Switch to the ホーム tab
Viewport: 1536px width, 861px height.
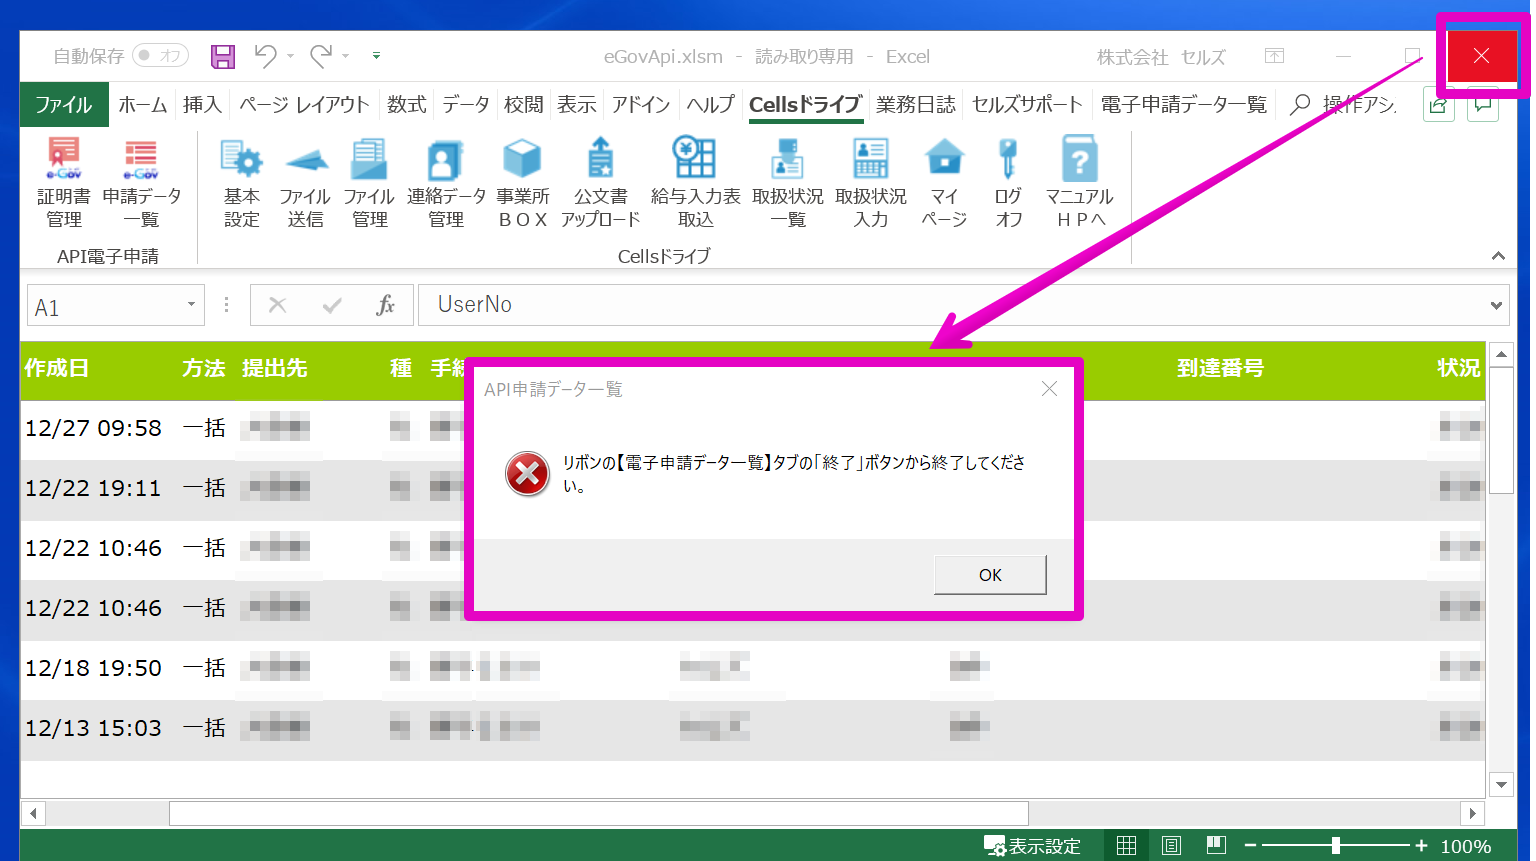click(x=143, y=105)
